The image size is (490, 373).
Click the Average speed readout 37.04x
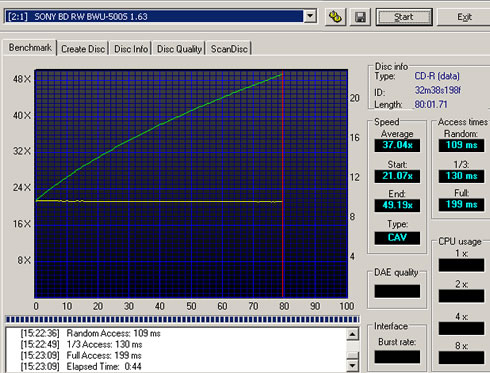397,145
